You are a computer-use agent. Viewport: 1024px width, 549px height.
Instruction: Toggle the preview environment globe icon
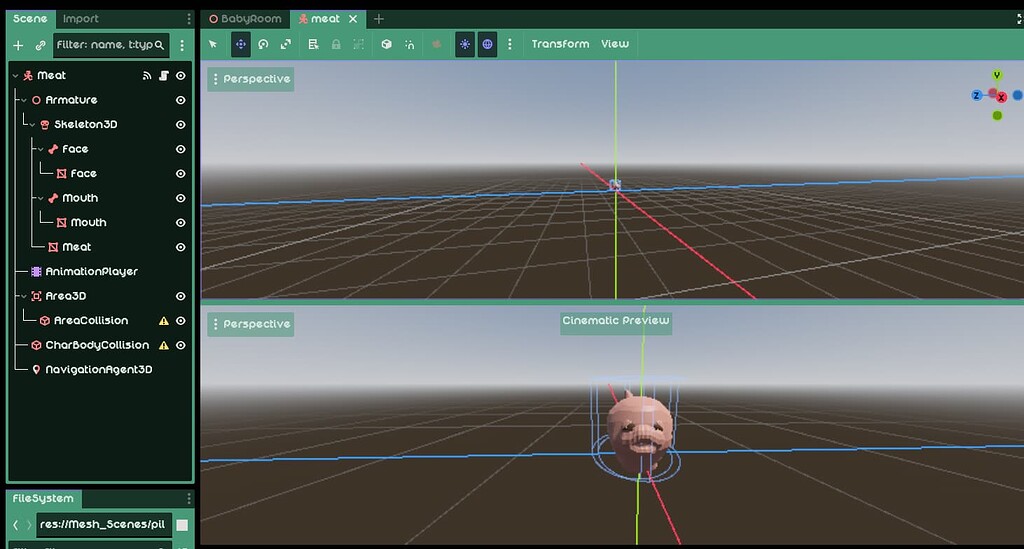487,44
